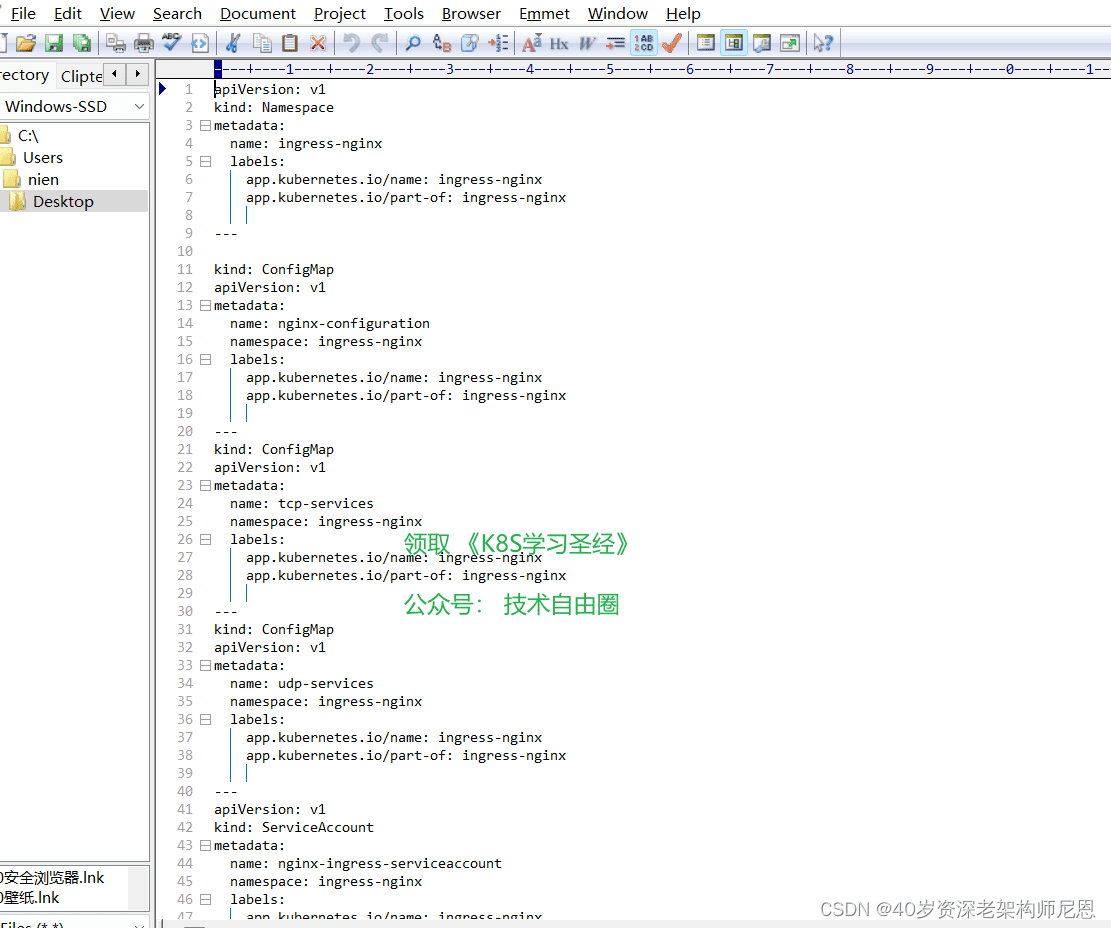Open the Help menu
This screenshot has height=928, width=1111.
[683, 13]
